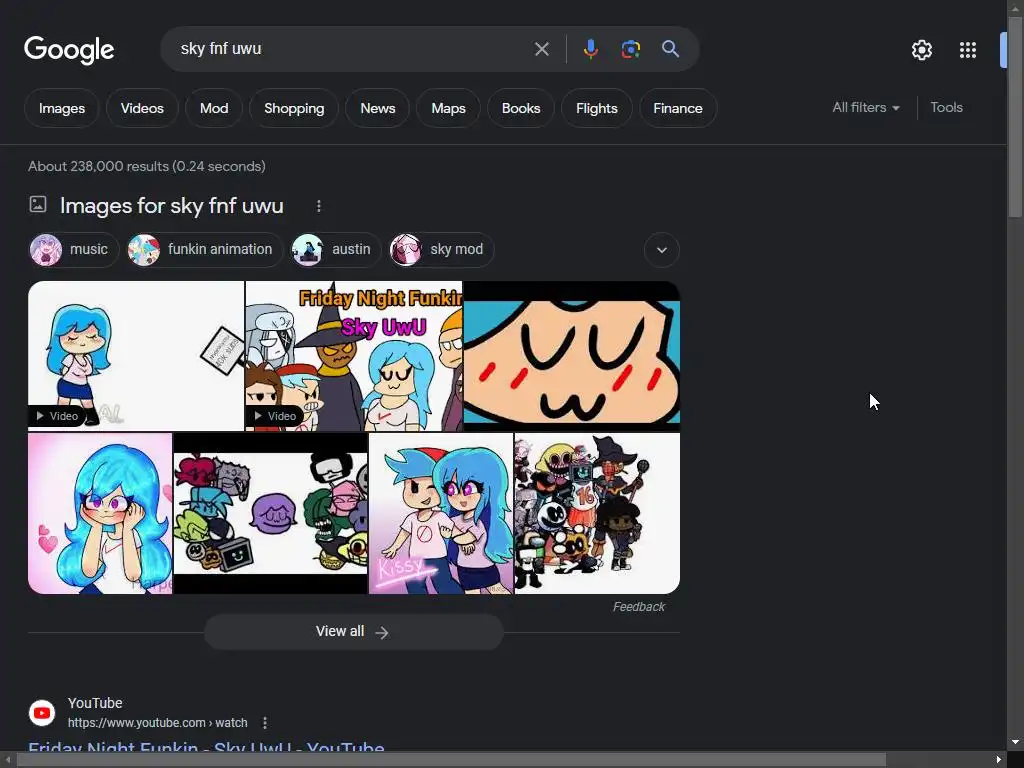Click horizontal scrollbar left arrow
This screenshot has height=768, width=1024.
(x=7, y=760)
